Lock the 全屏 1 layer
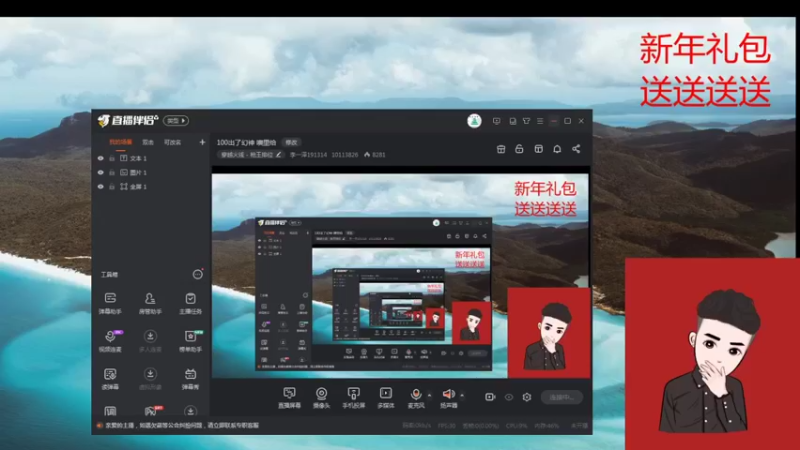The height and width of the screenshot is (450, 800). pos(112,187)
